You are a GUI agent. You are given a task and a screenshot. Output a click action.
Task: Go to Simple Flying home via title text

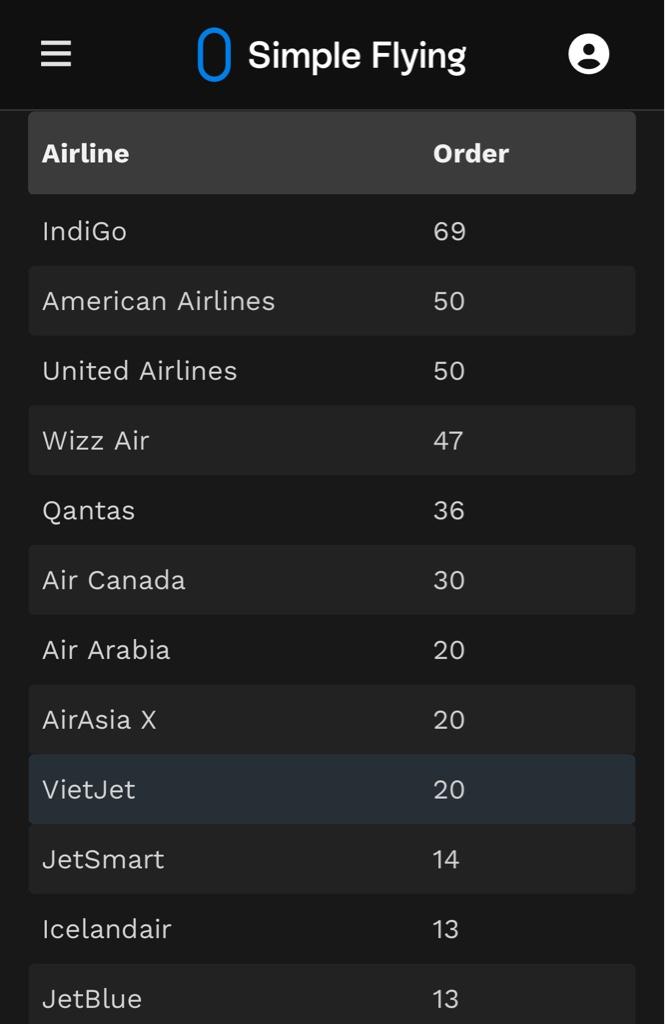click(357, 56)
